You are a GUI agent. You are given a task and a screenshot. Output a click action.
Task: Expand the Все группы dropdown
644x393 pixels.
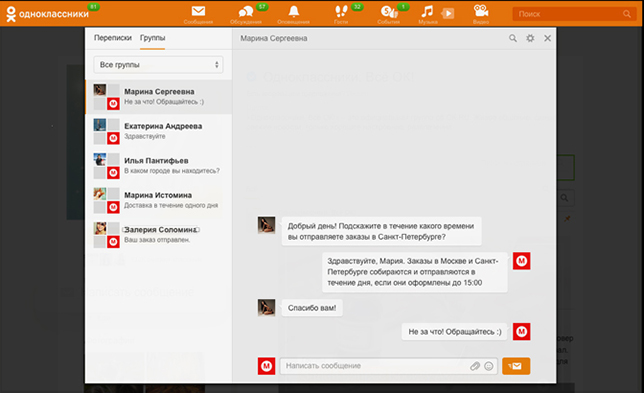point(159,65)
